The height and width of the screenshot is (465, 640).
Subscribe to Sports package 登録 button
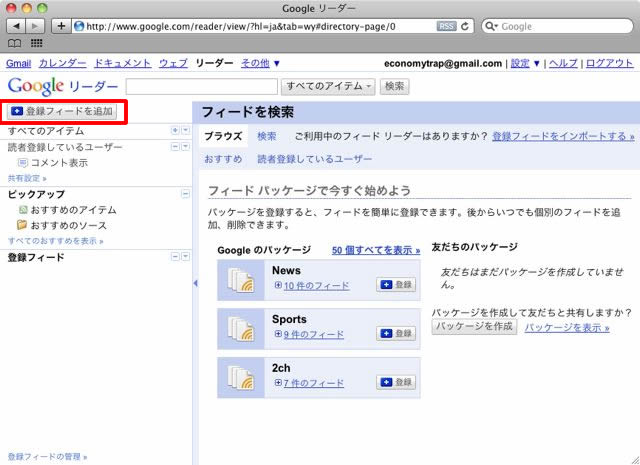(396, 334)
